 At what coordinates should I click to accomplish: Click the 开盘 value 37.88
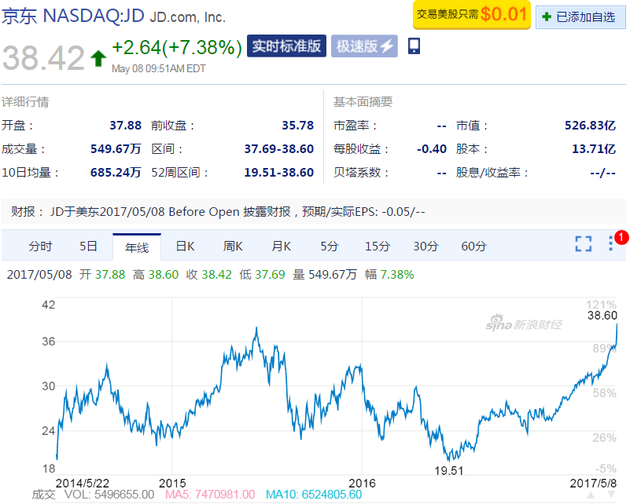125,125
